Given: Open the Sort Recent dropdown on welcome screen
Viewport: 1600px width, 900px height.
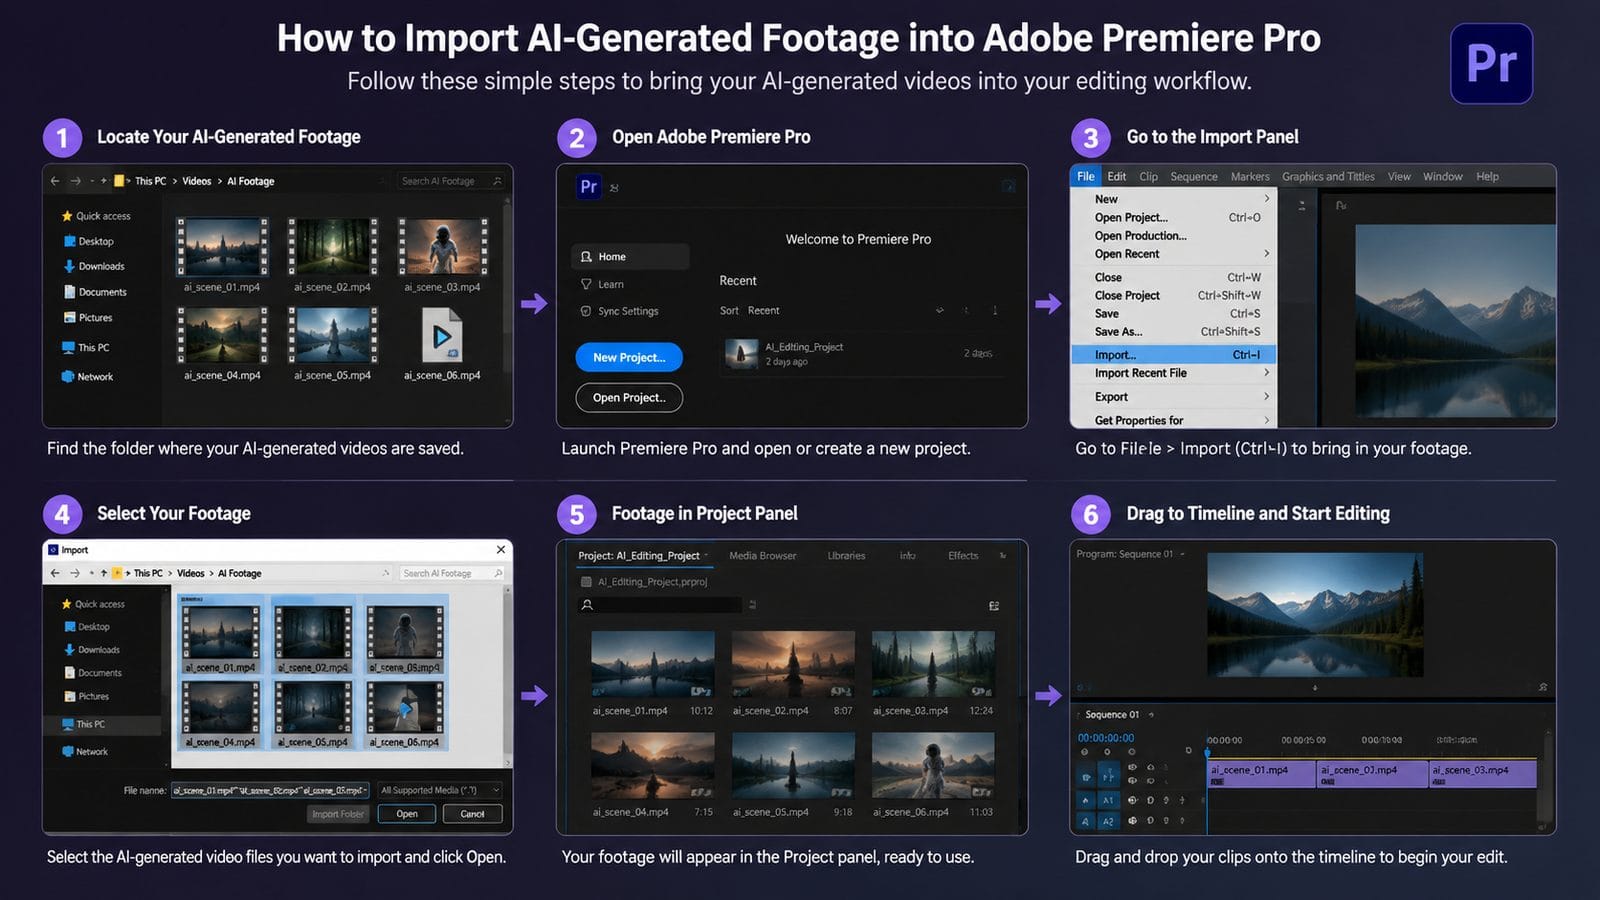Looking at the screenshot, I should (x=749, y=311).
